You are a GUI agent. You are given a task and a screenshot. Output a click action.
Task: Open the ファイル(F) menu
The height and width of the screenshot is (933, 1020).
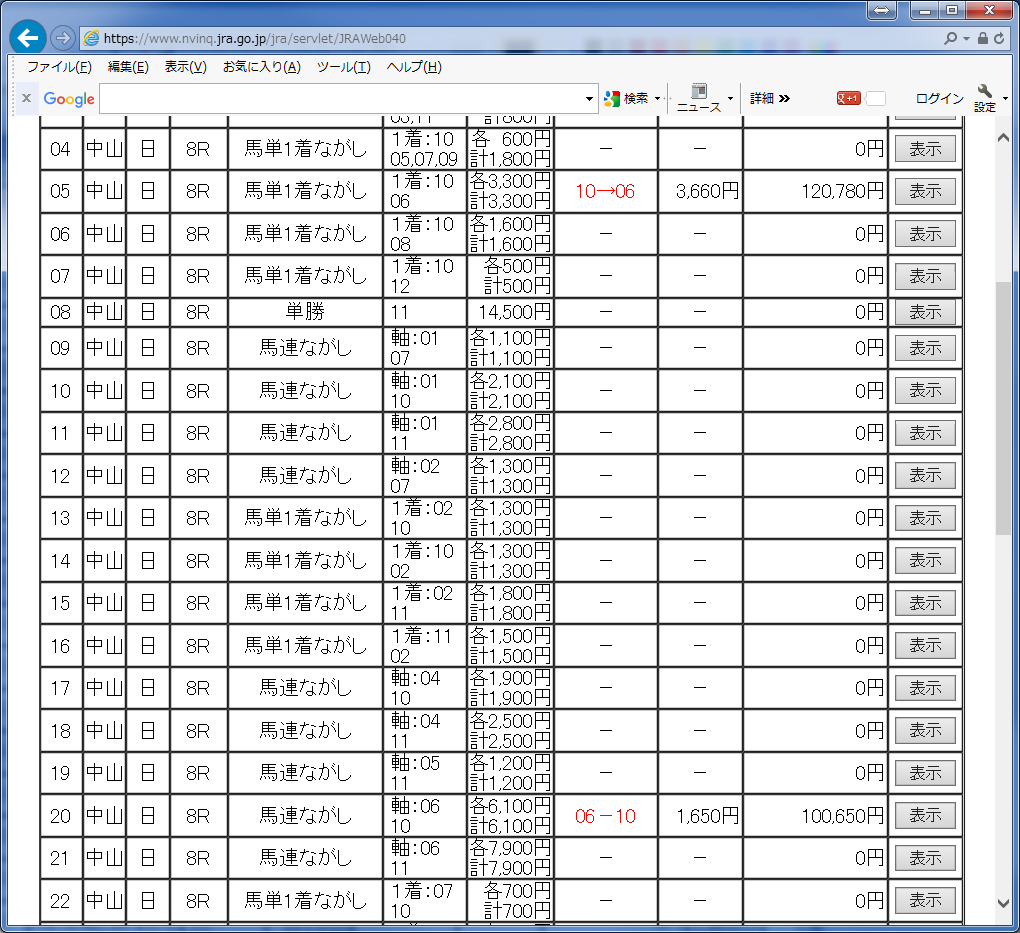59,67
